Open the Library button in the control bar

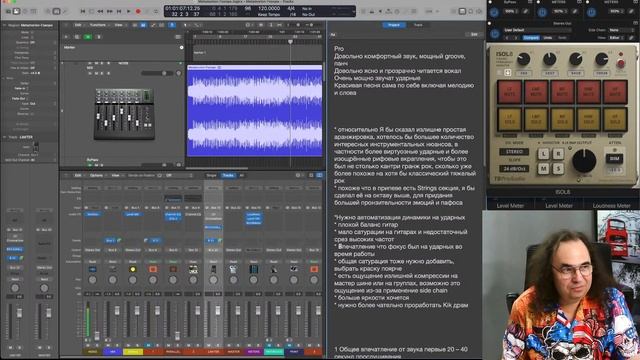[8, 11]
